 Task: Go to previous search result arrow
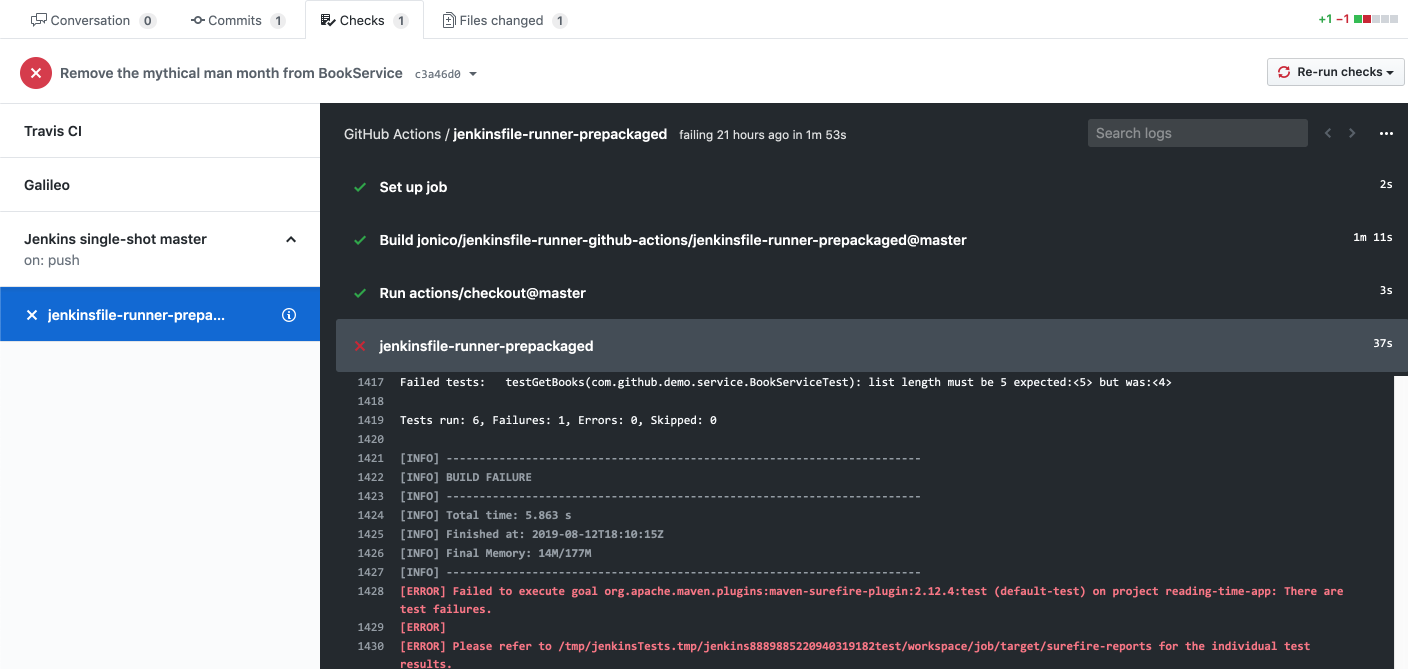(1328, 134)
